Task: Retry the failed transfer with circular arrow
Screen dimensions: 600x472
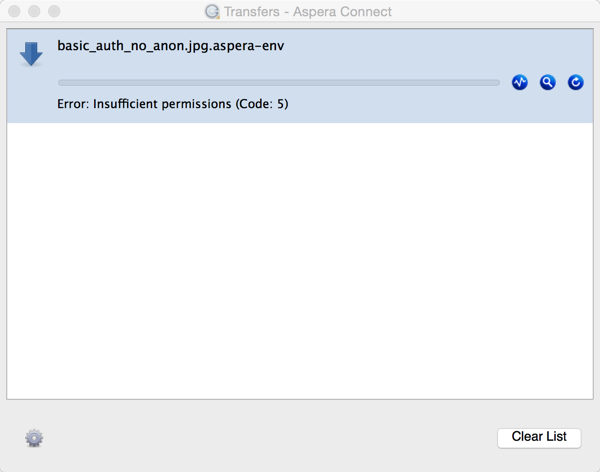Action: point(575,82)
